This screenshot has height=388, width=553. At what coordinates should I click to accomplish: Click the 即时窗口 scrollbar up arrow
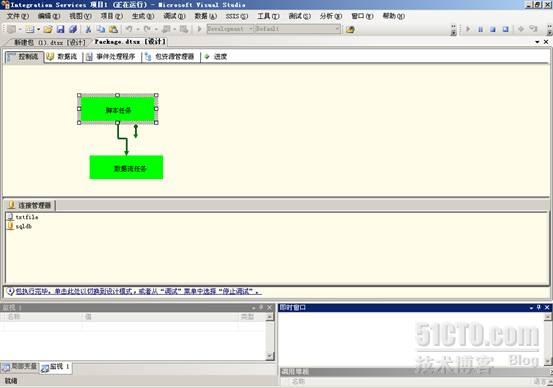(548, 317)
